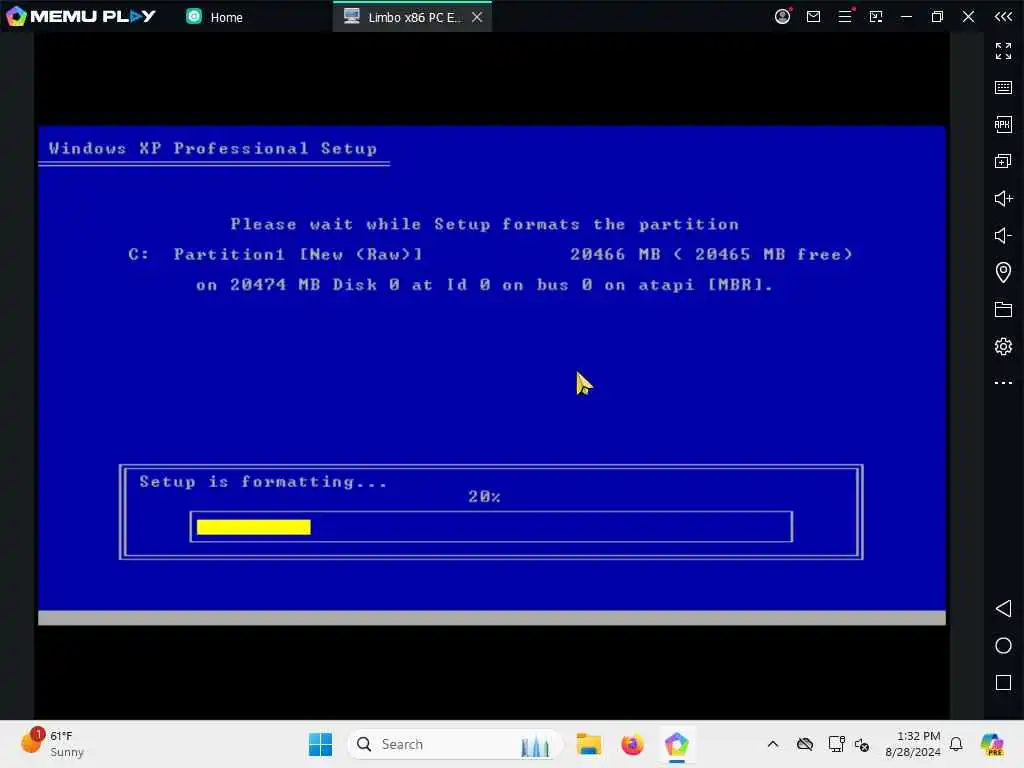The height and width of the screenshot is (768, 1024).
Task: Install APK from MEmu sidebar
Action: coord(1003,124)
